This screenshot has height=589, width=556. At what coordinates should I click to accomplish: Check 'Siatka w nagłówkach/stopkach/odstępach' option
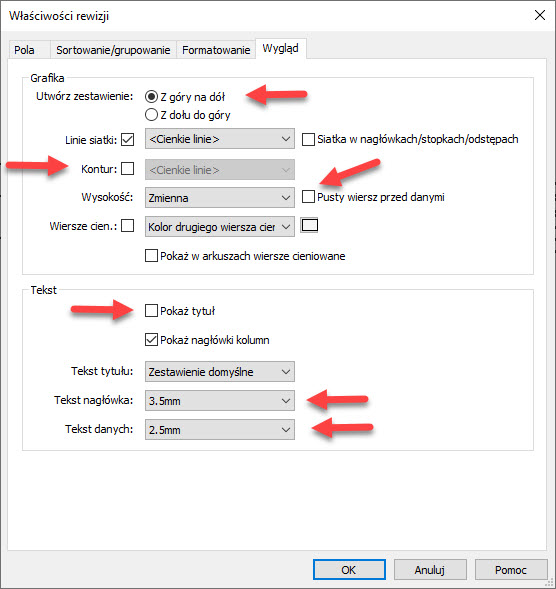coord(308,140)
